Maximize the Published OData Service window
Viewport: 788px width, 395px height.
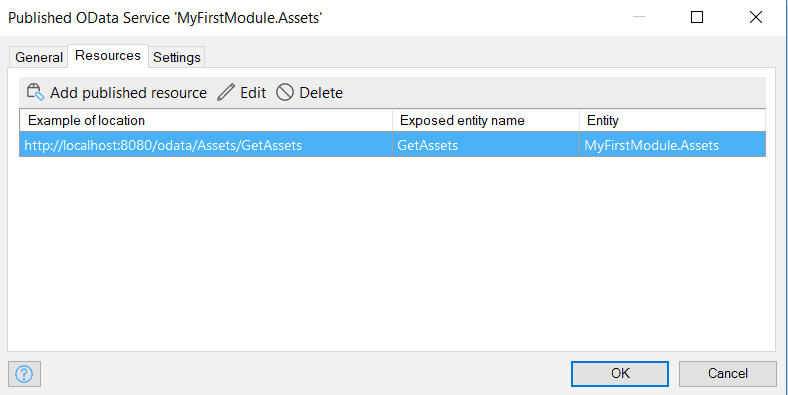point(697,18)
